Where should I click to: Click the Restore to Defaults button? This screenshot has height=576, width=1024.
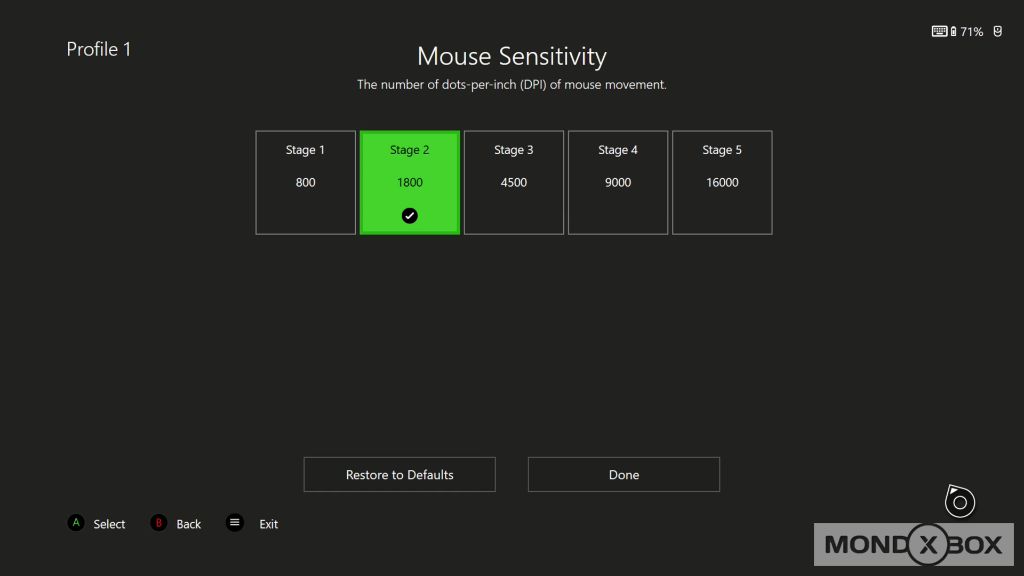(400, 475)
